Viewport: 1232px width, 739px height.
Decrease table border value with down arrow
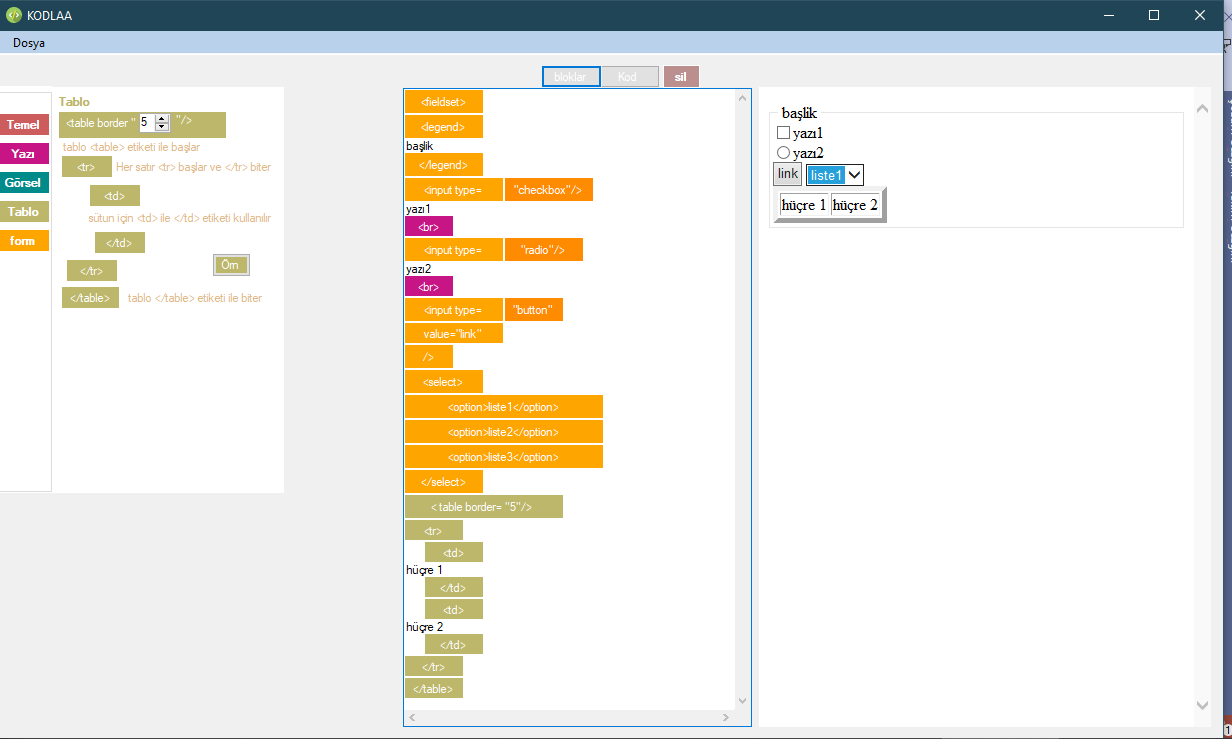[162, 127]
